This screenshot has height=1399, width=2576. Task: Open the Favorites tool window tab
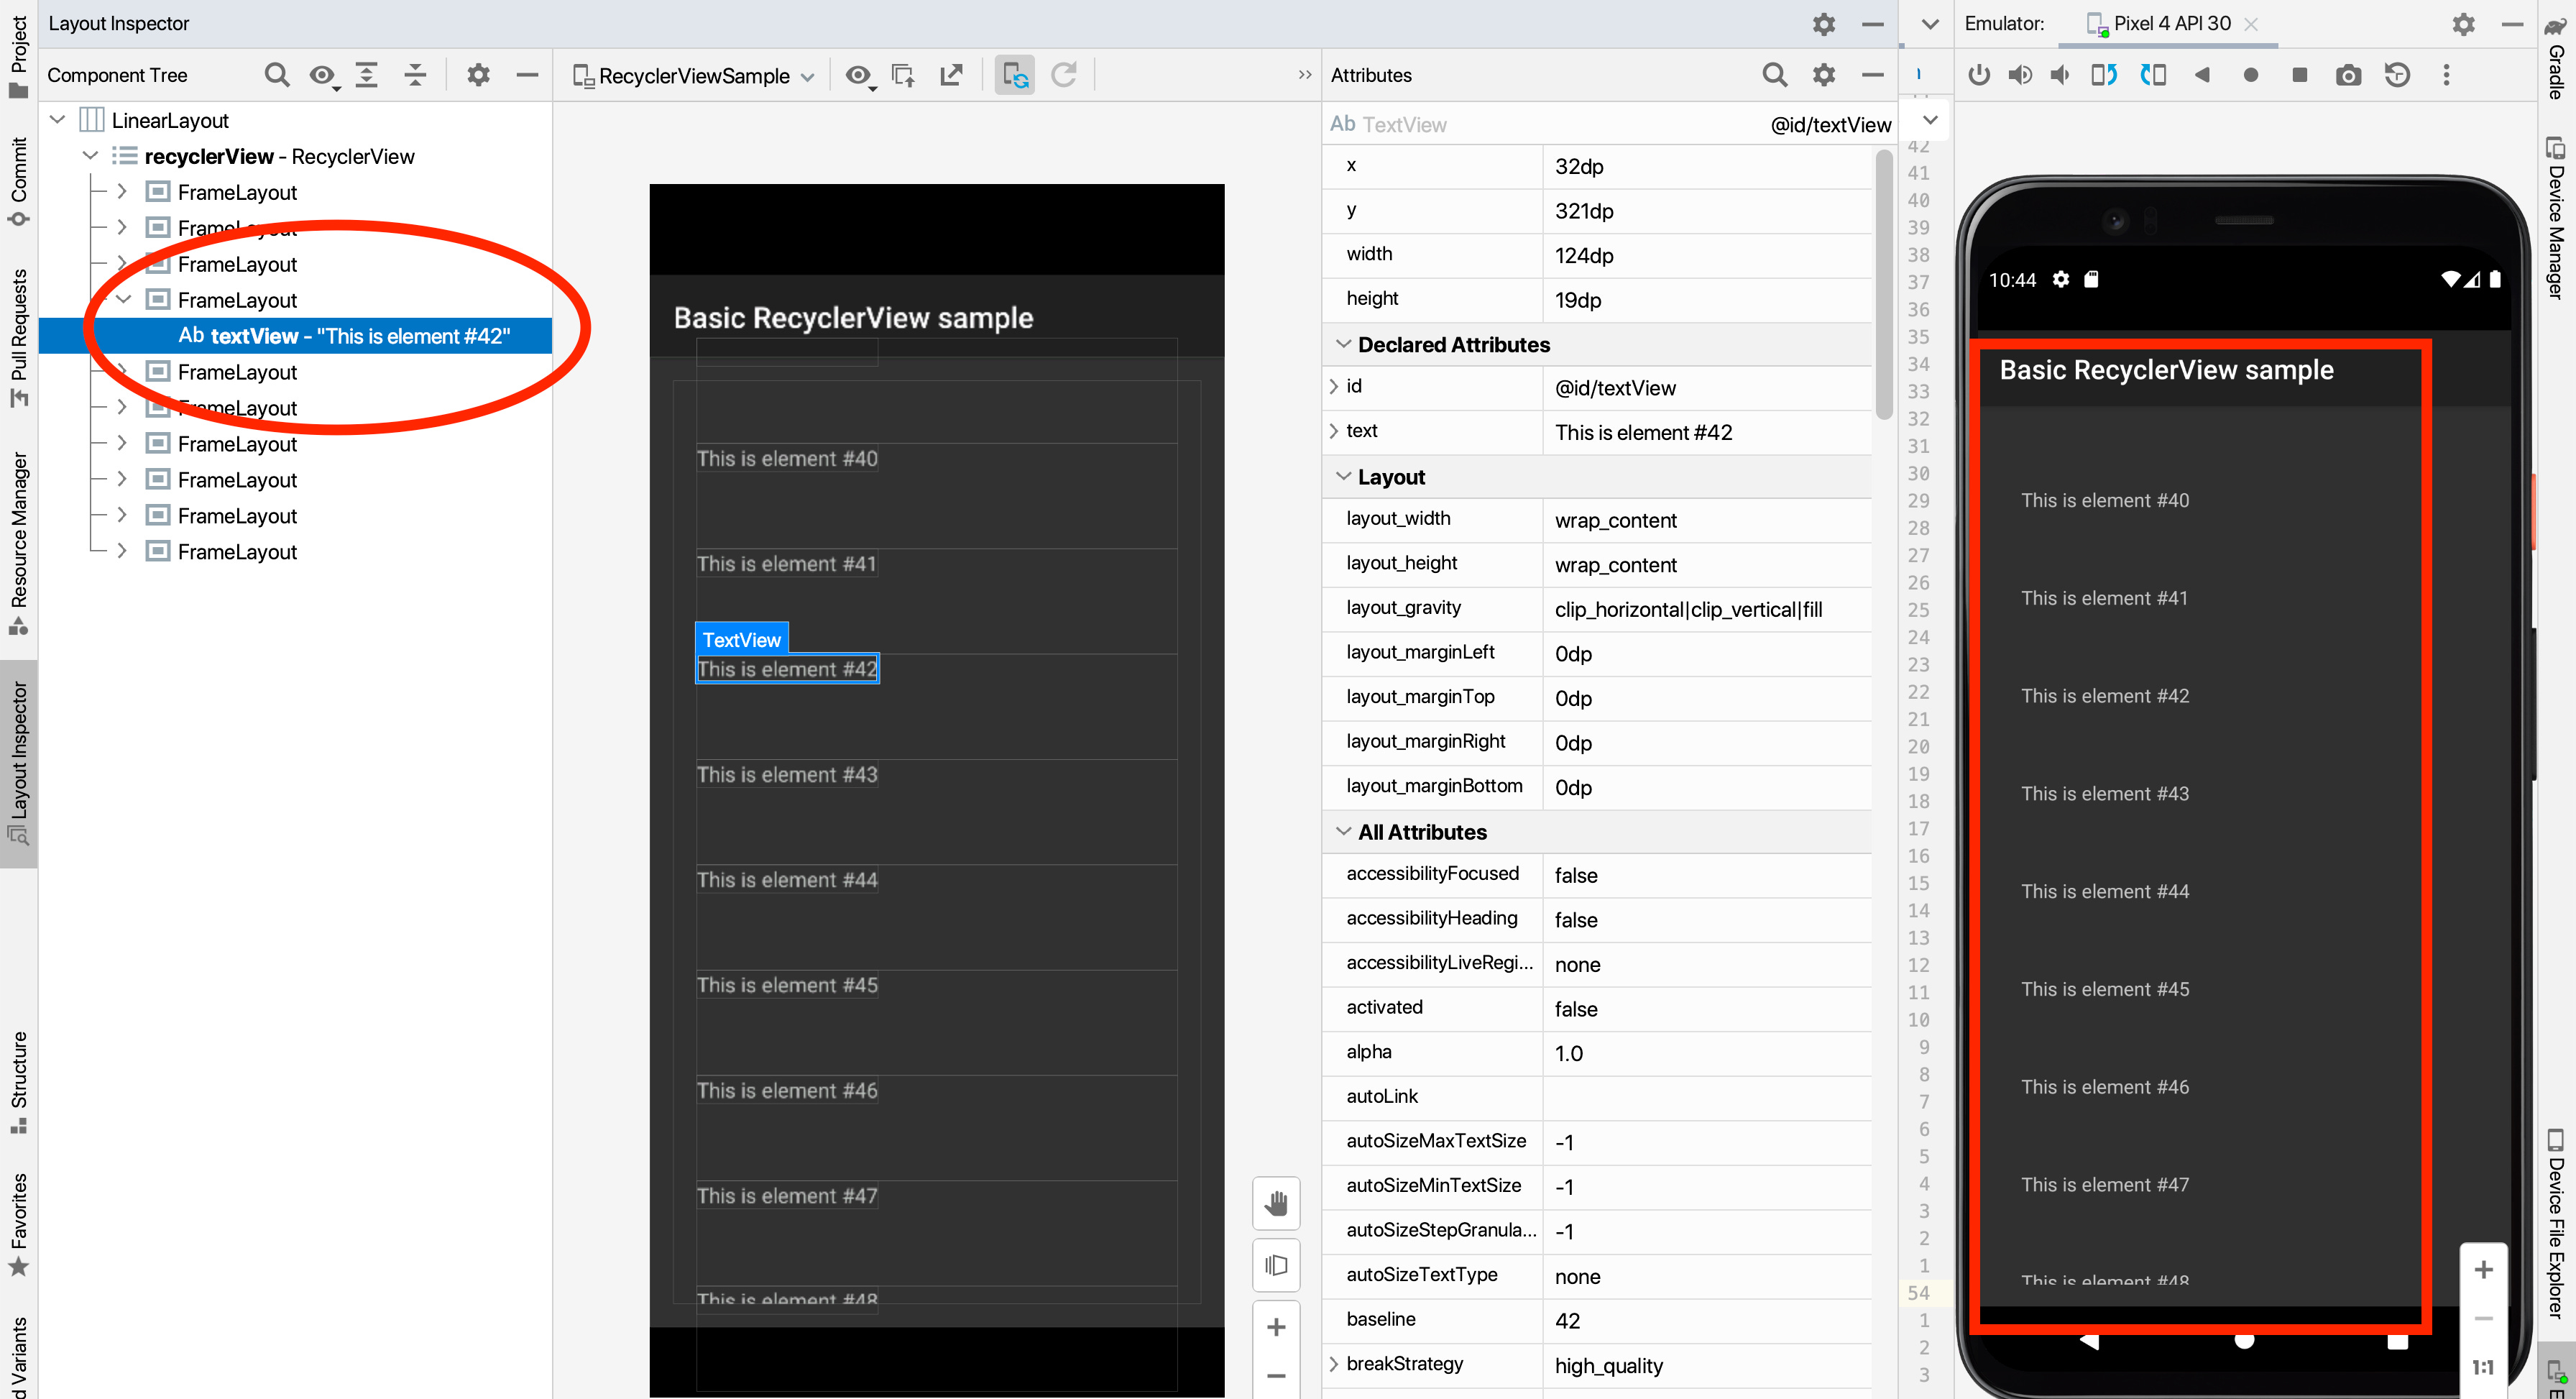point(18,1224)
